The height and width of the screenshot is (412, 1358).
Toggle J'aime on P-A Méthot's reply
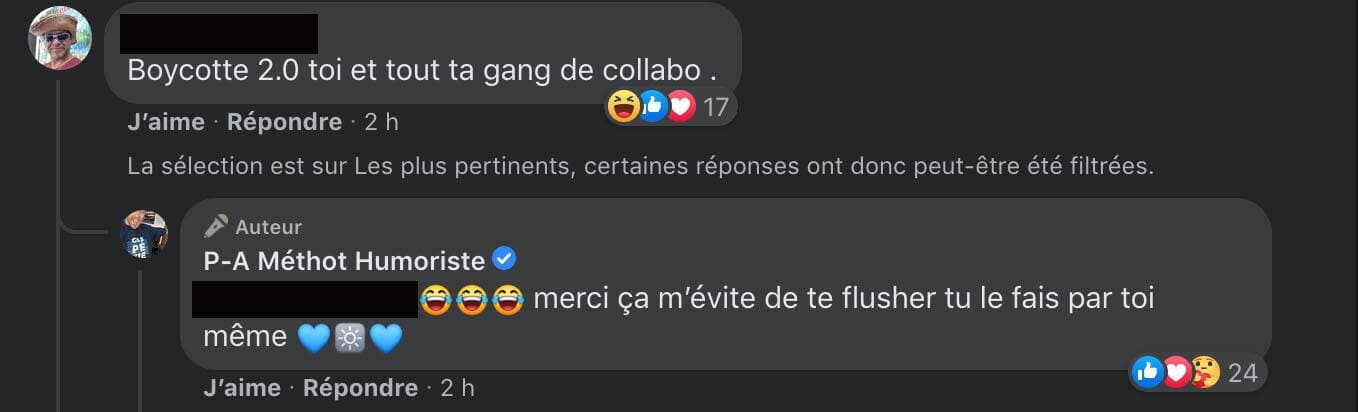pyautogui.click(x=241, y=388)
